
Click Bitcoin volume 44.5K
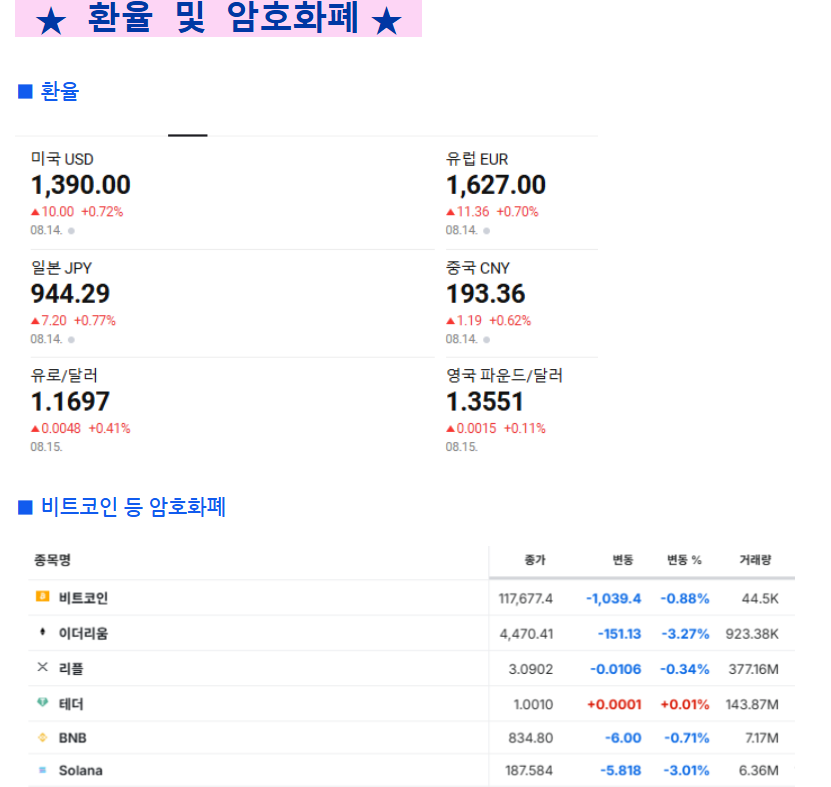760,598
